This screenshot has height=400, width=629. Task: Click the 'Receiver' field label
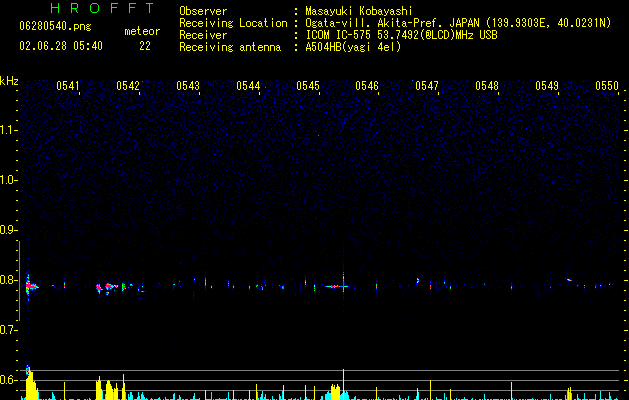click(x=203, y=35)
